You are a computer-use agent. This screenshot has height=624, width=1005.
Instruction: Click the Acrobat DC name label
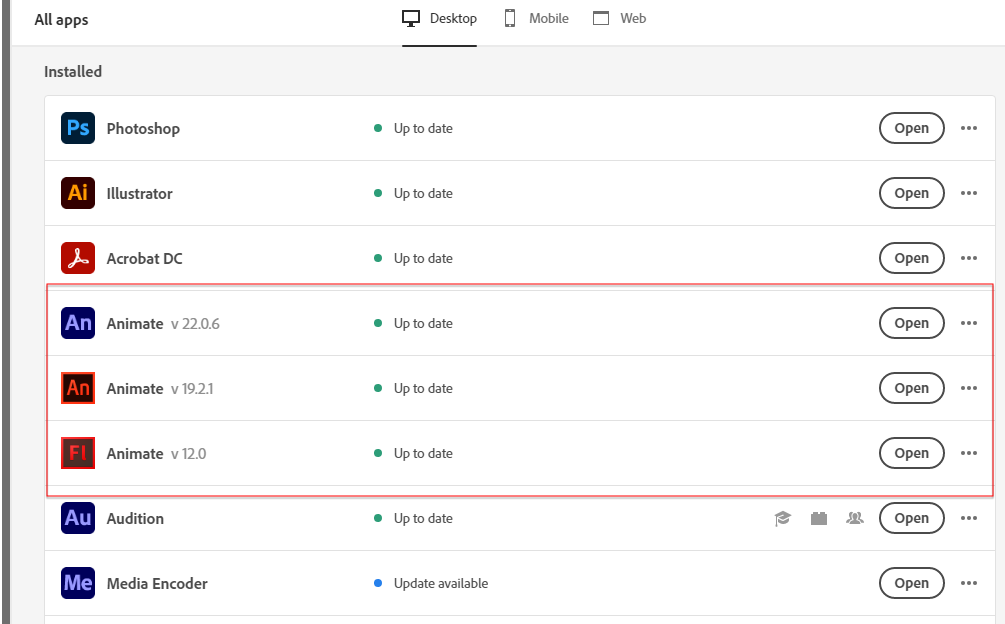tap(144, 259)
